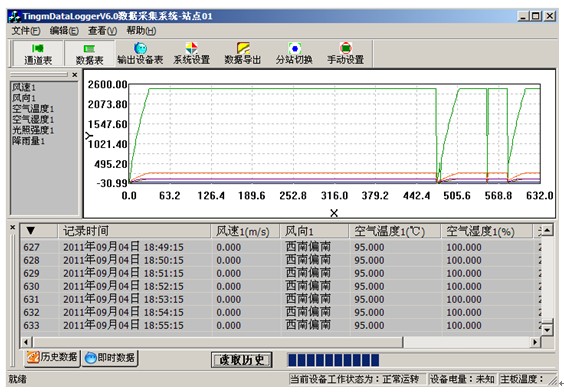564x392 pixels.
Task: Click the 风向1 column header
Action: (x=314, y=231)
